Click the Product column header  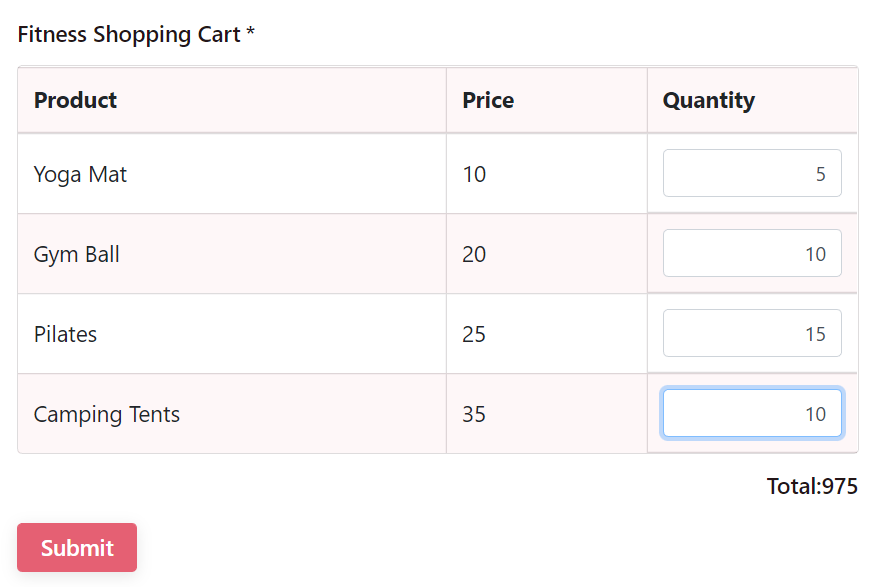(76, 100)
